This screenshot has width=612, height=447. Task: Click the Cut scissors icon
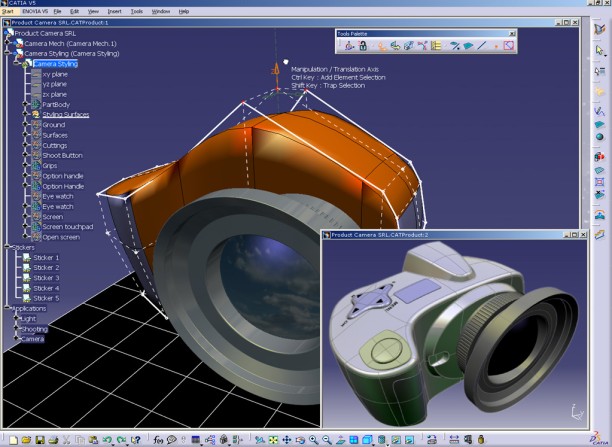coord(67,440)
